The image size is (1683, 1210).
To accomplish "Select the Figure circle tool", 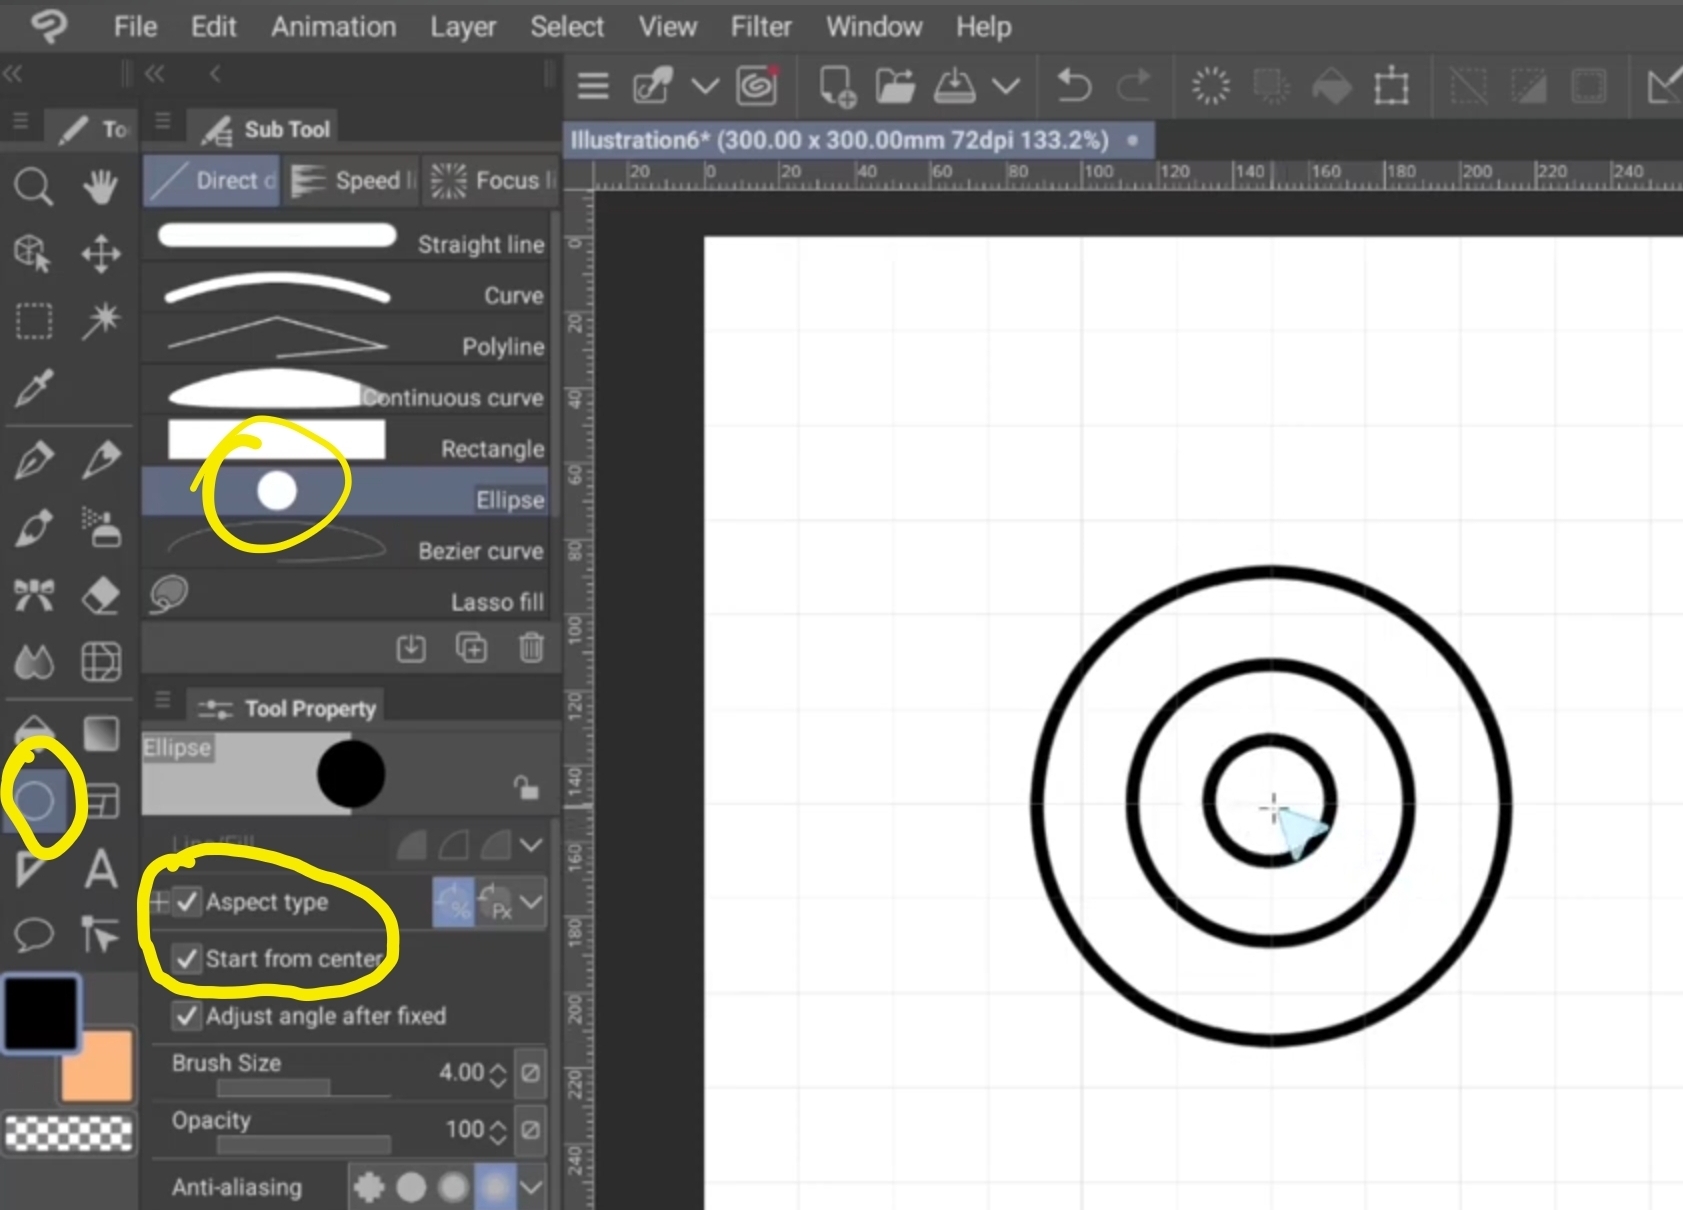I will pos(36,800).
